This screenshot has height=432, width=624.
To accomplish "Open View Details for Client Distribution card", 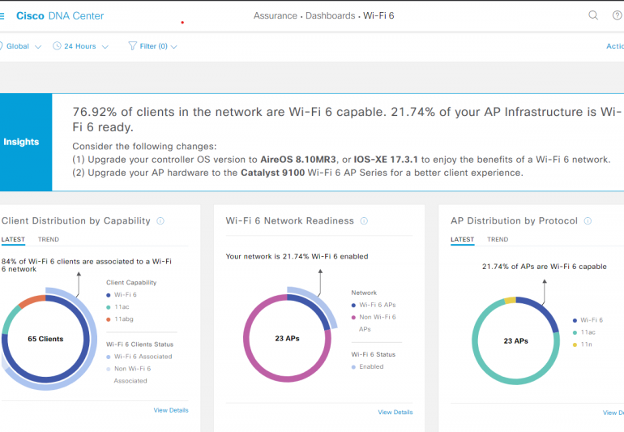I will 170,410.
